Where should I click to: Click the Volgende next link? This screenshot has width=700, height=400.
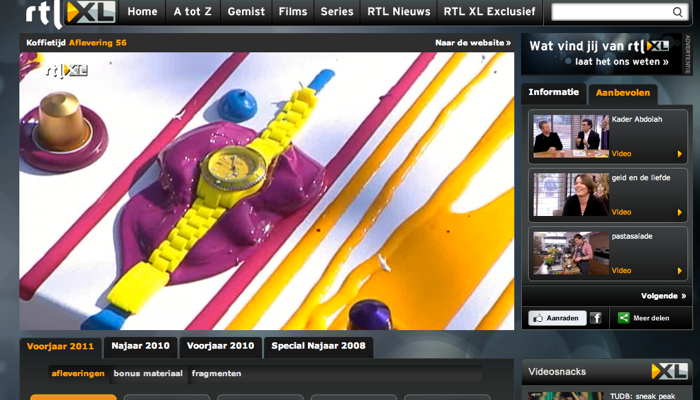663,296
